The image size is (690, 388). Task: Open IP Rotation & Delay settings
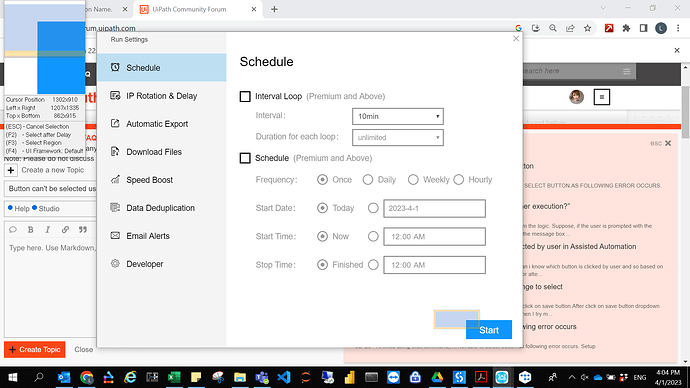click(162, 96)
